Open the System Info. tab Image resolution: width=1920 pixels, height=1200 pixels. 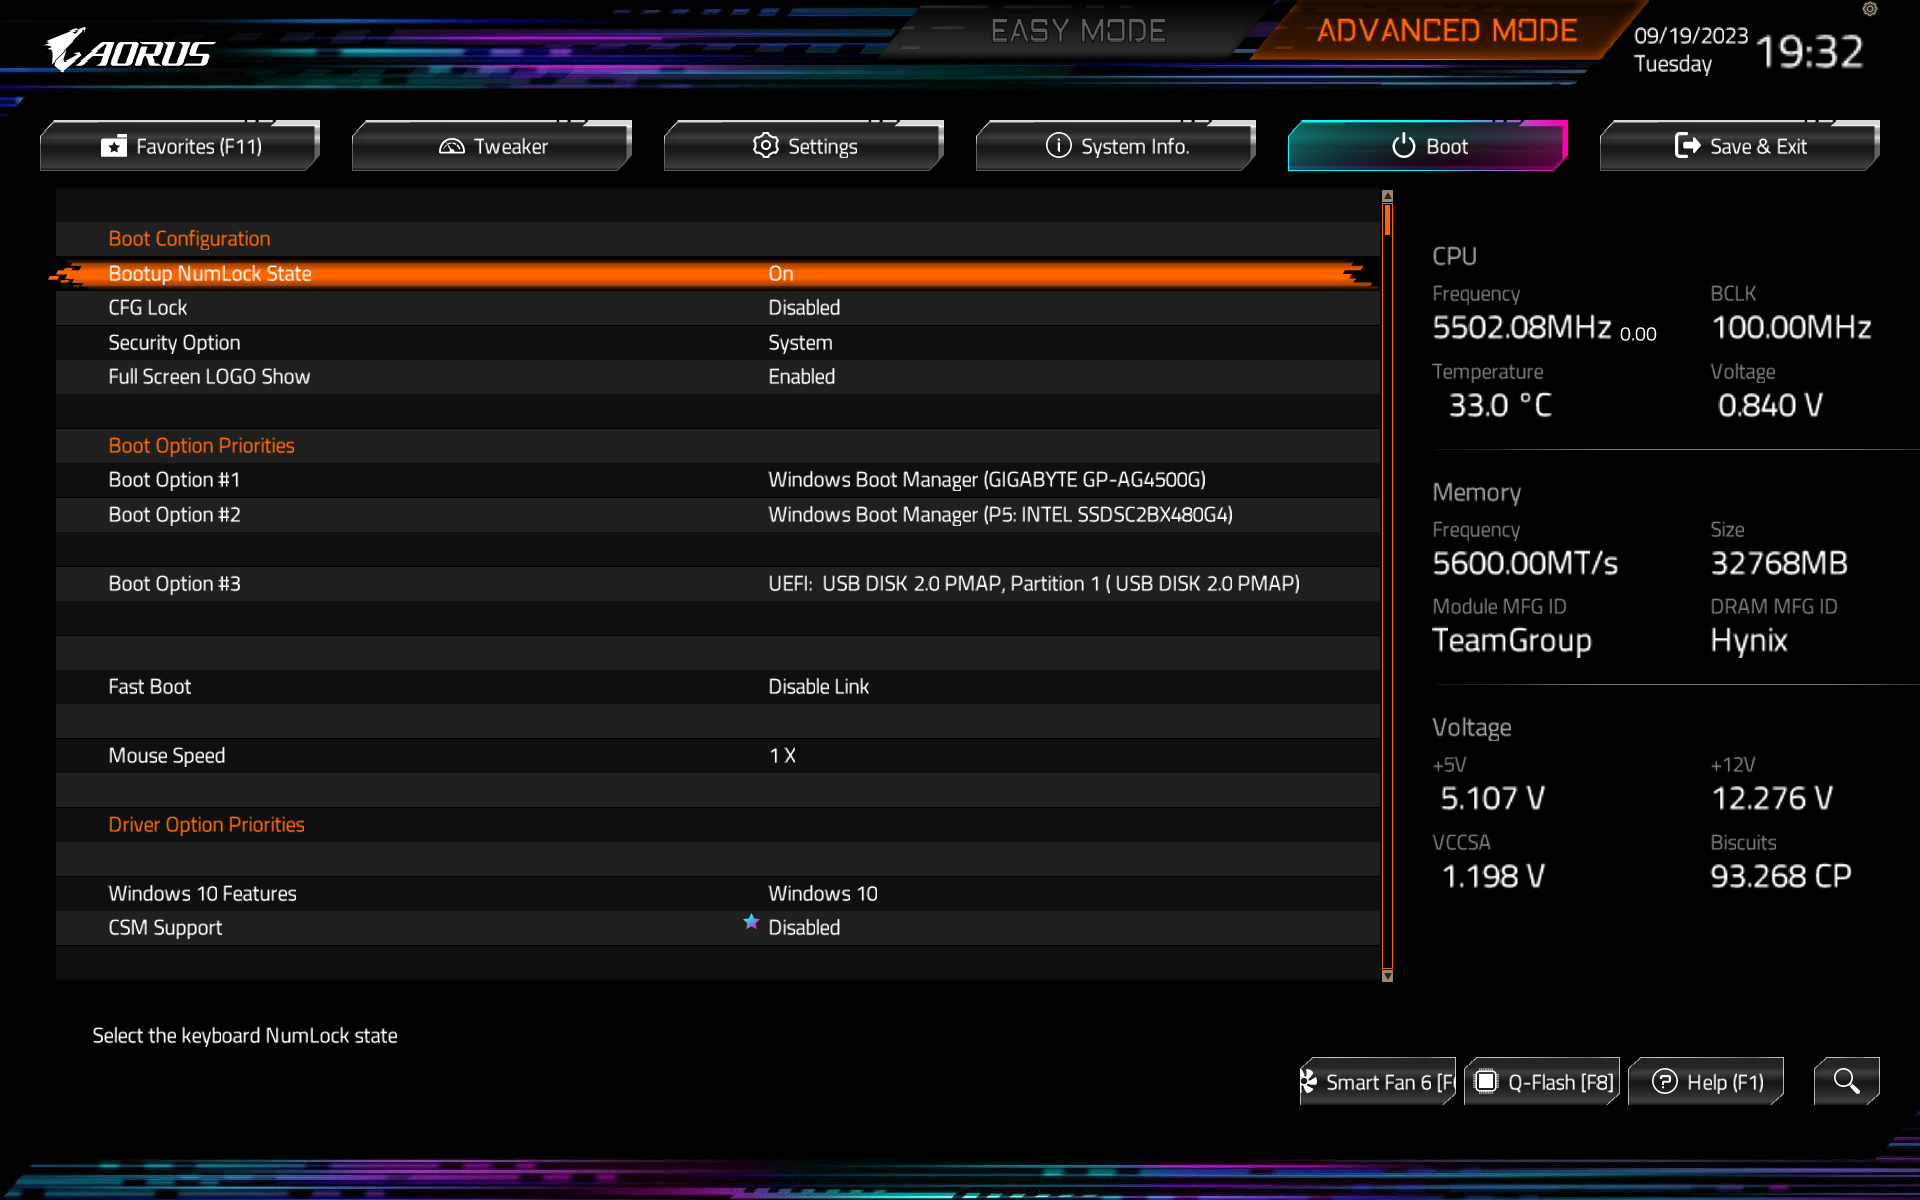pos(1116,146)
